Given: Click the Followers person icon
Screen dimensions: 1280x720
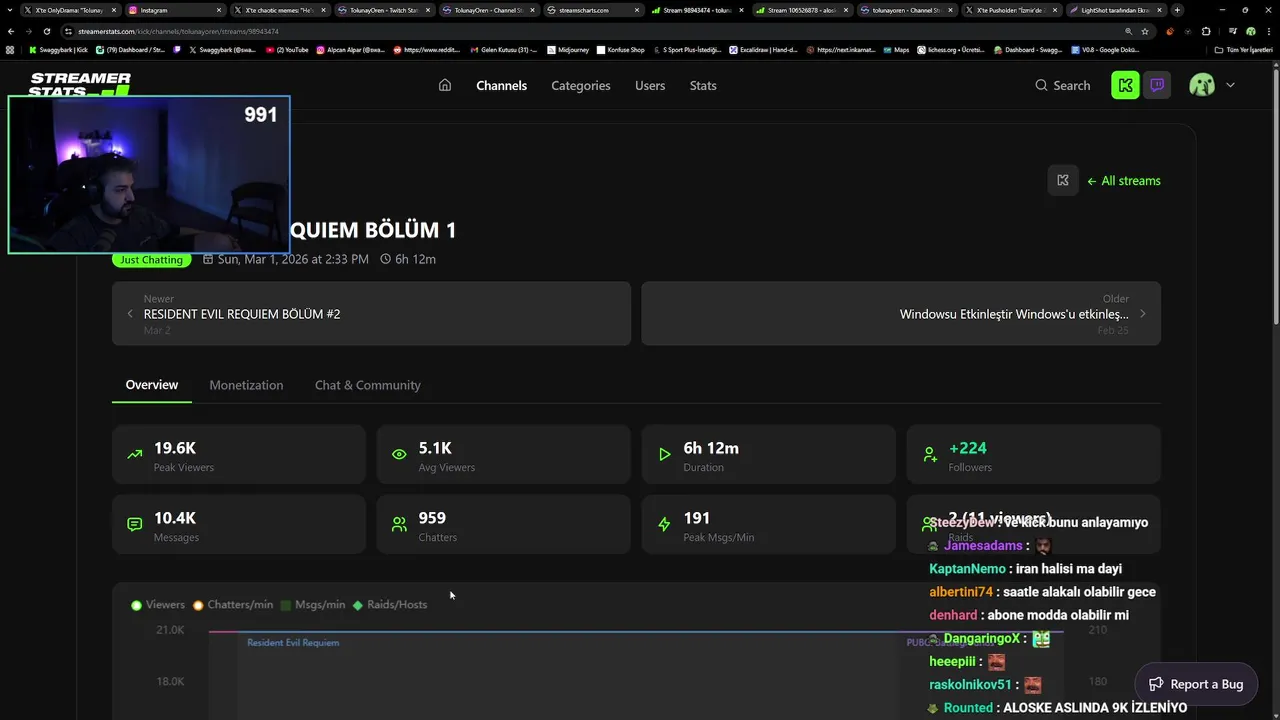Looking at the screenshot, I should [x=929, y=454].
